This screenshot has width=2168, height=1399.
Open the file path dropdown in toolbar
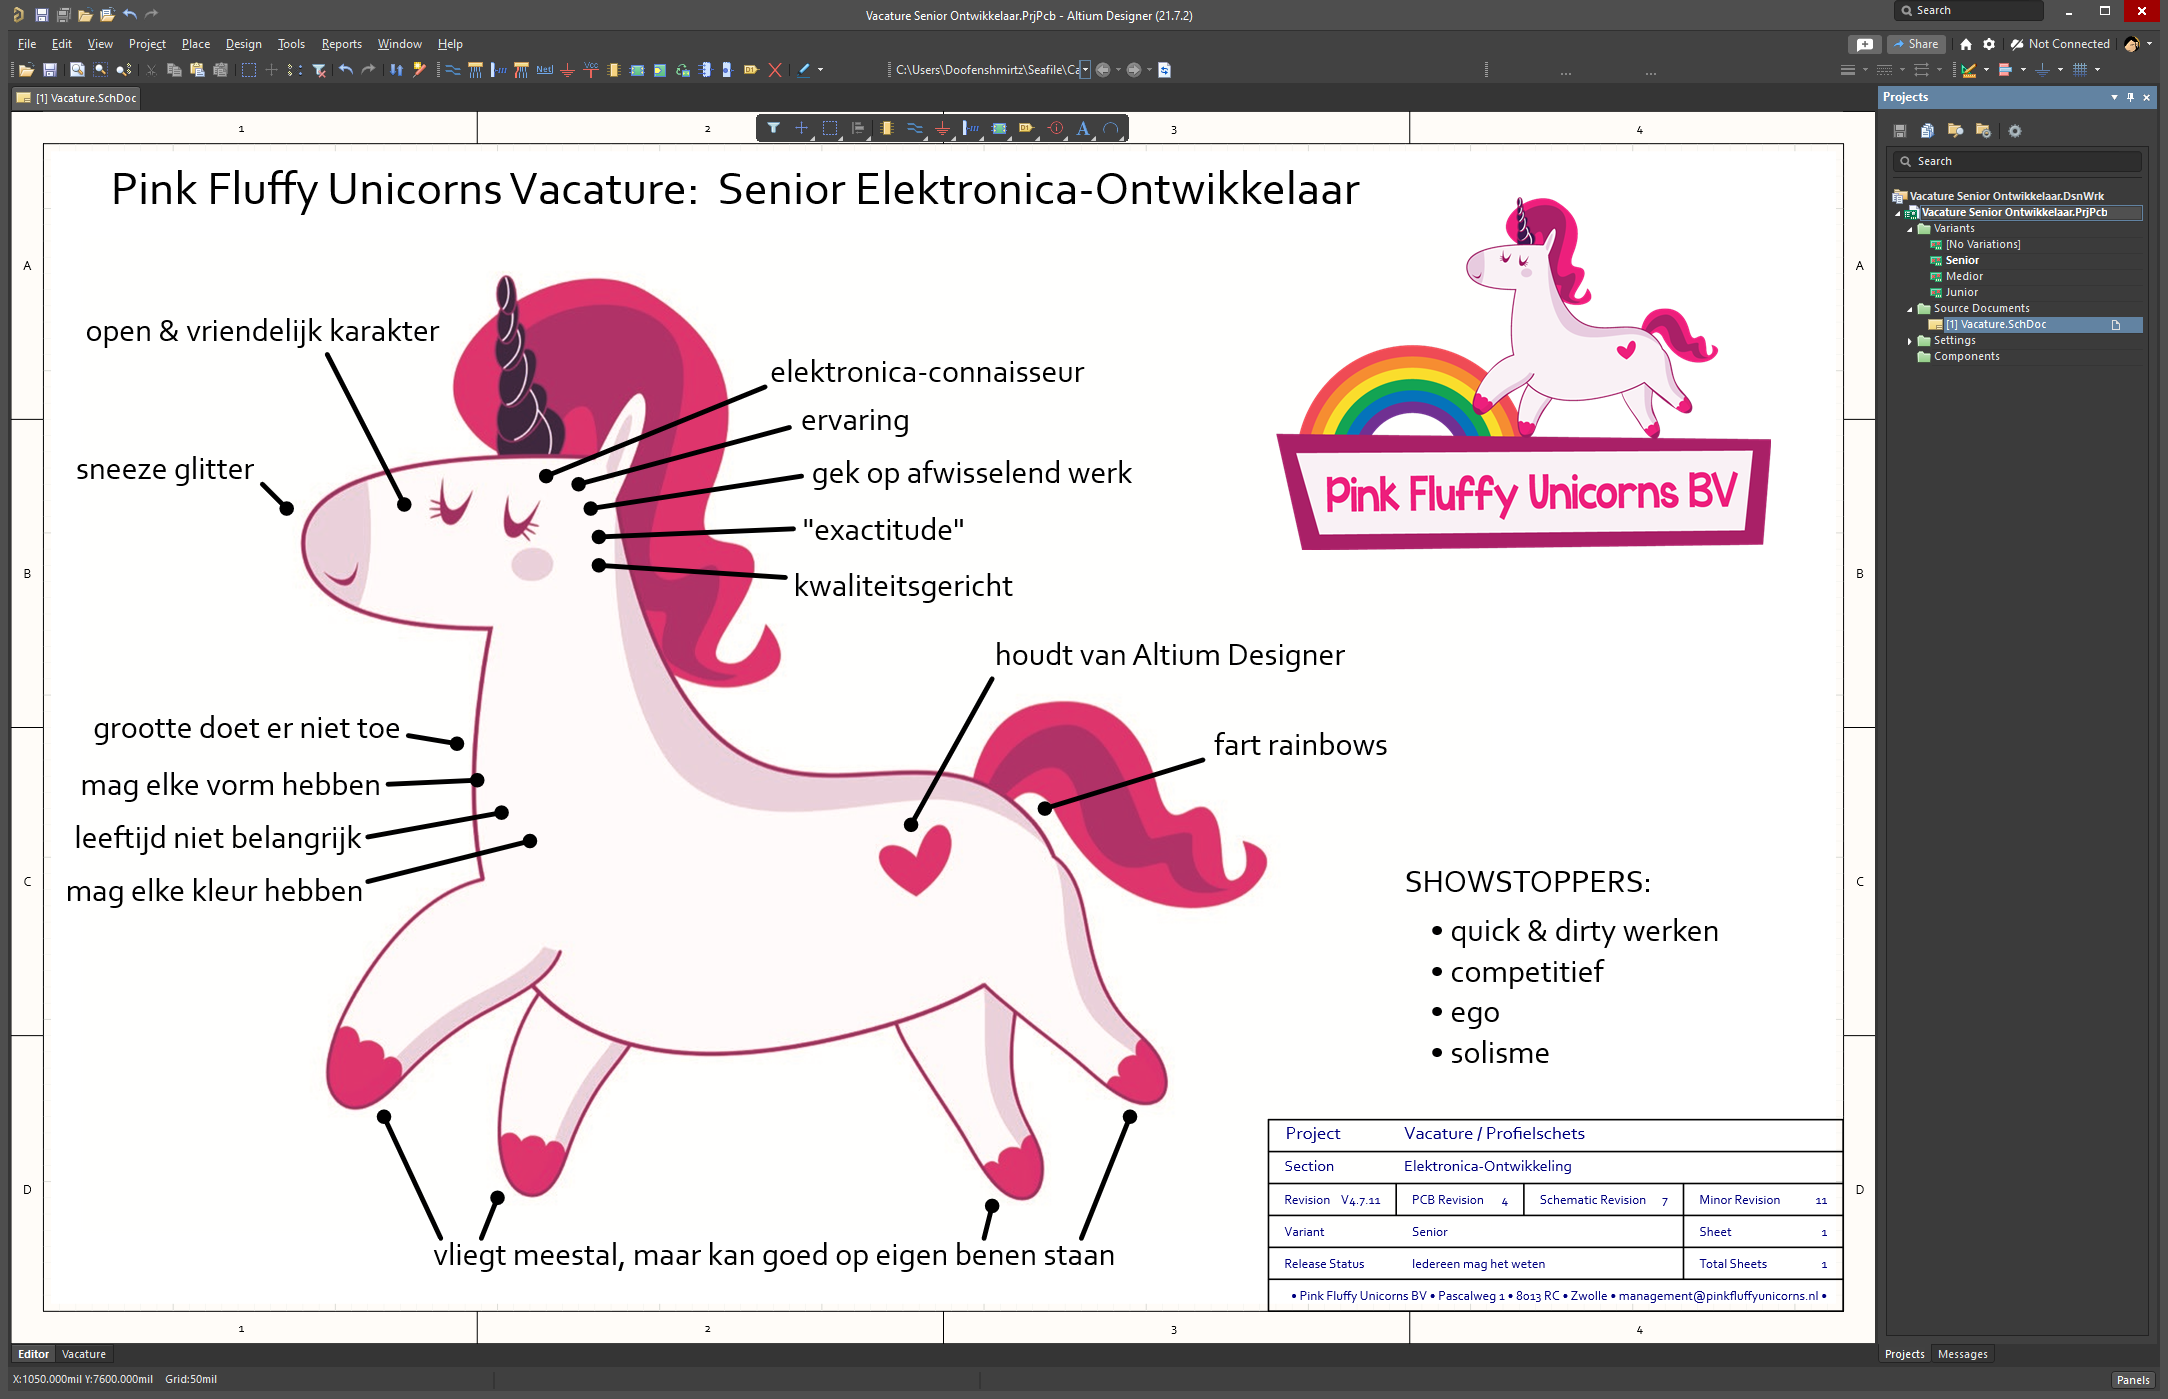tap(1086, 70)
